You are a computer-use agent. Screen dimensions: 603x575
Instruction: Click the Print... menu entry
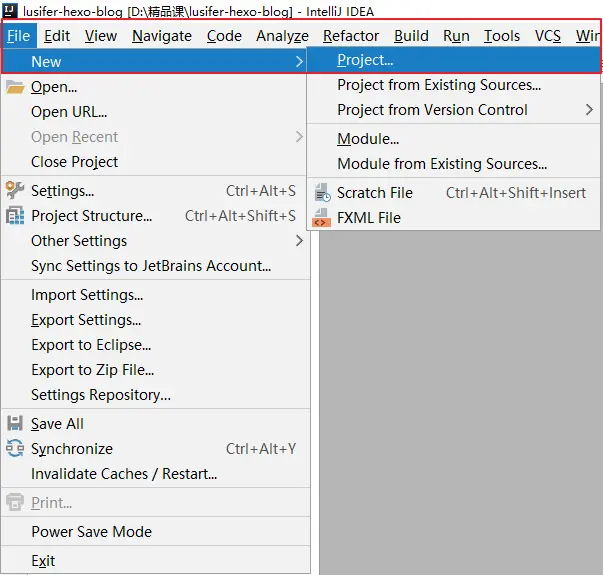coord(154,502)
